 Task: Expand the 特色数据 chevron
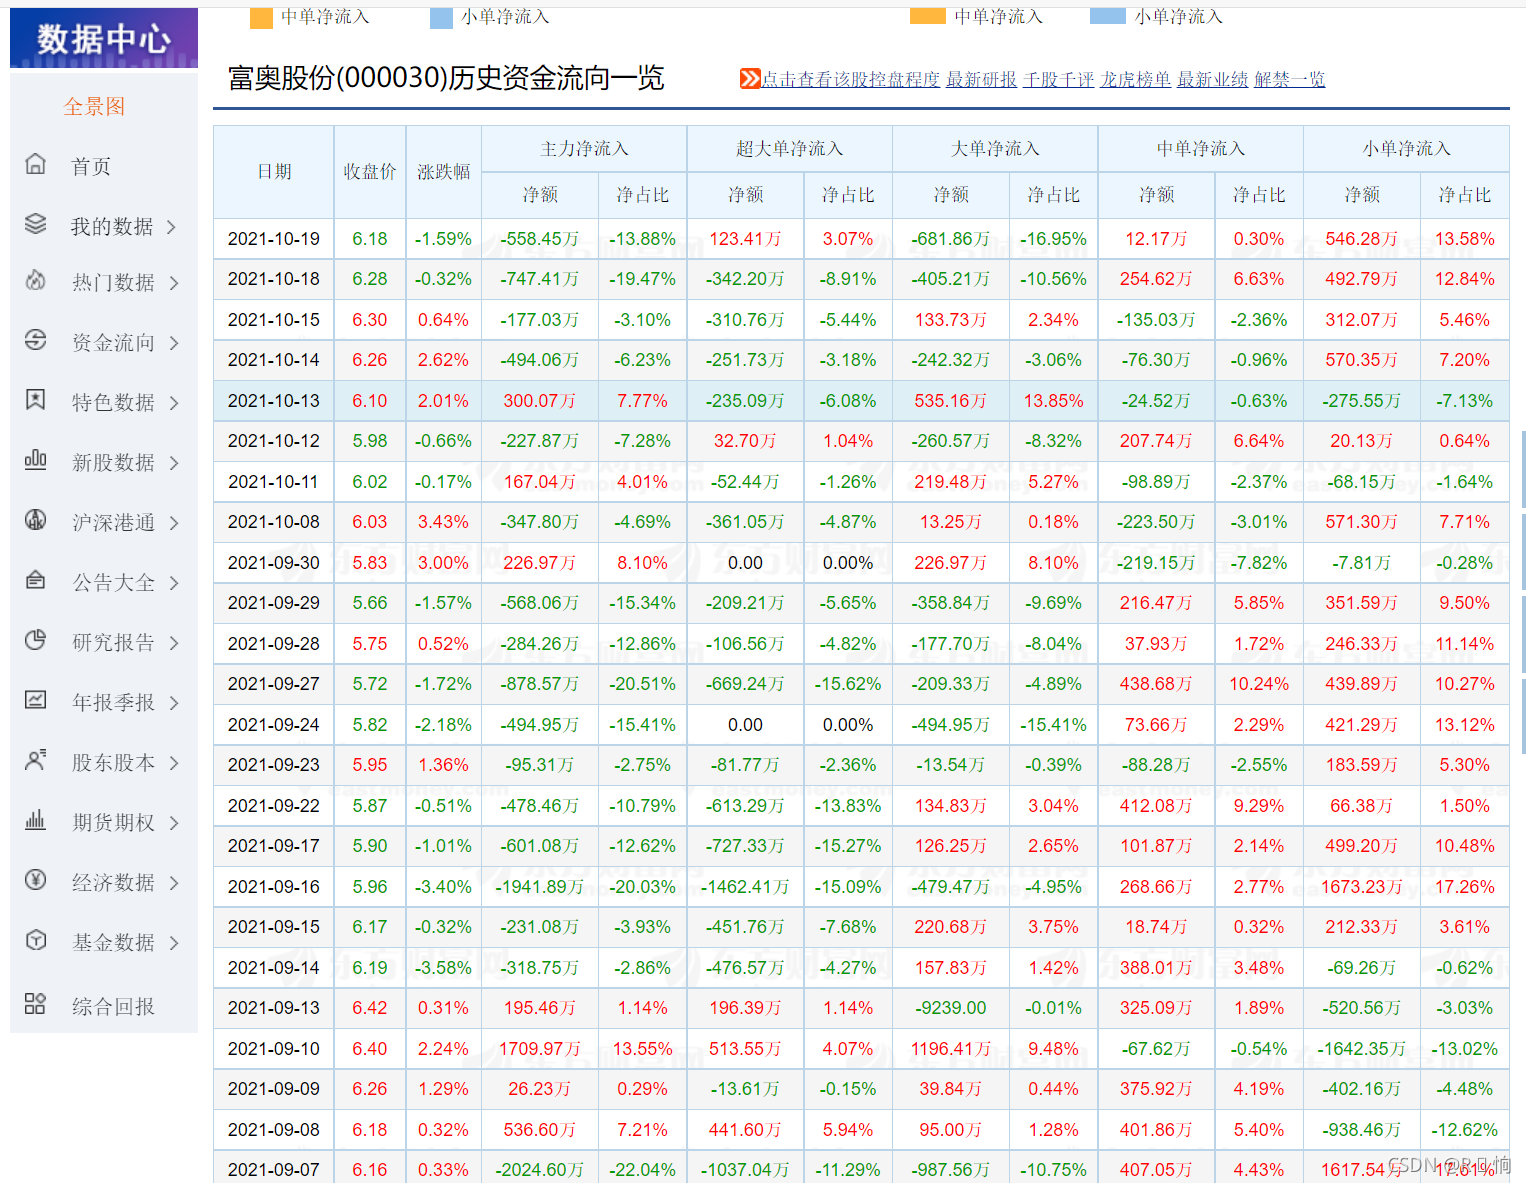click(x=174, y=403)
